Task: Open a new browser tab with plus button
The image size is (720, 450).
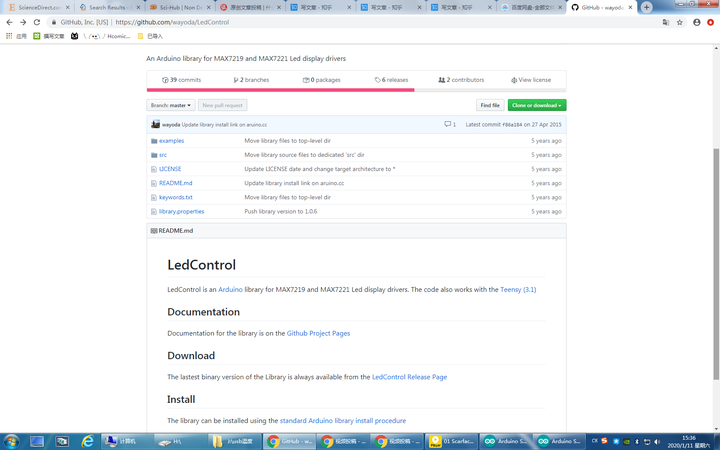Action: [646, 7]
